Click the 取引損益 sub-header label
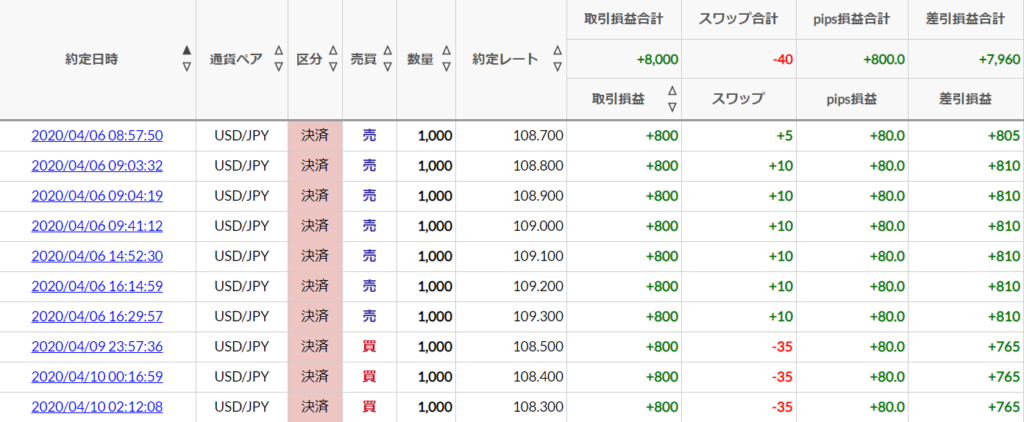Image resolution: width=1024 pixels, height=422 pixels. point(618,99)
